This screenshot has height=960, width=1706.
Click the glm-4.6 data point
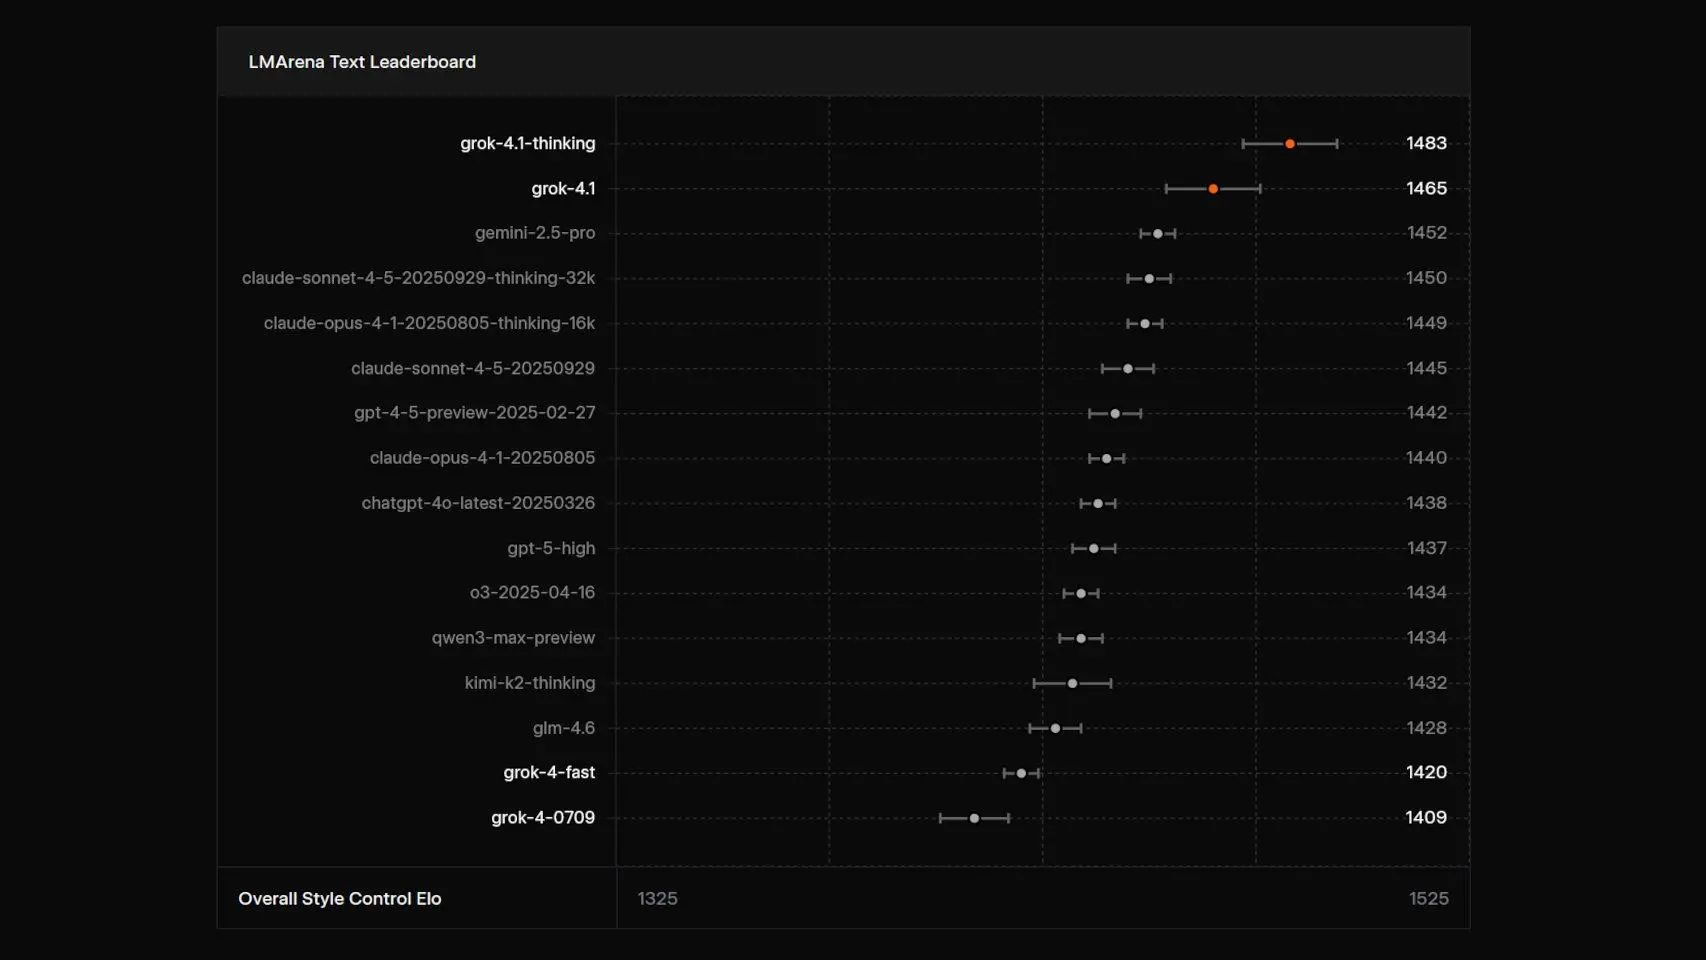coord(1055,729)
